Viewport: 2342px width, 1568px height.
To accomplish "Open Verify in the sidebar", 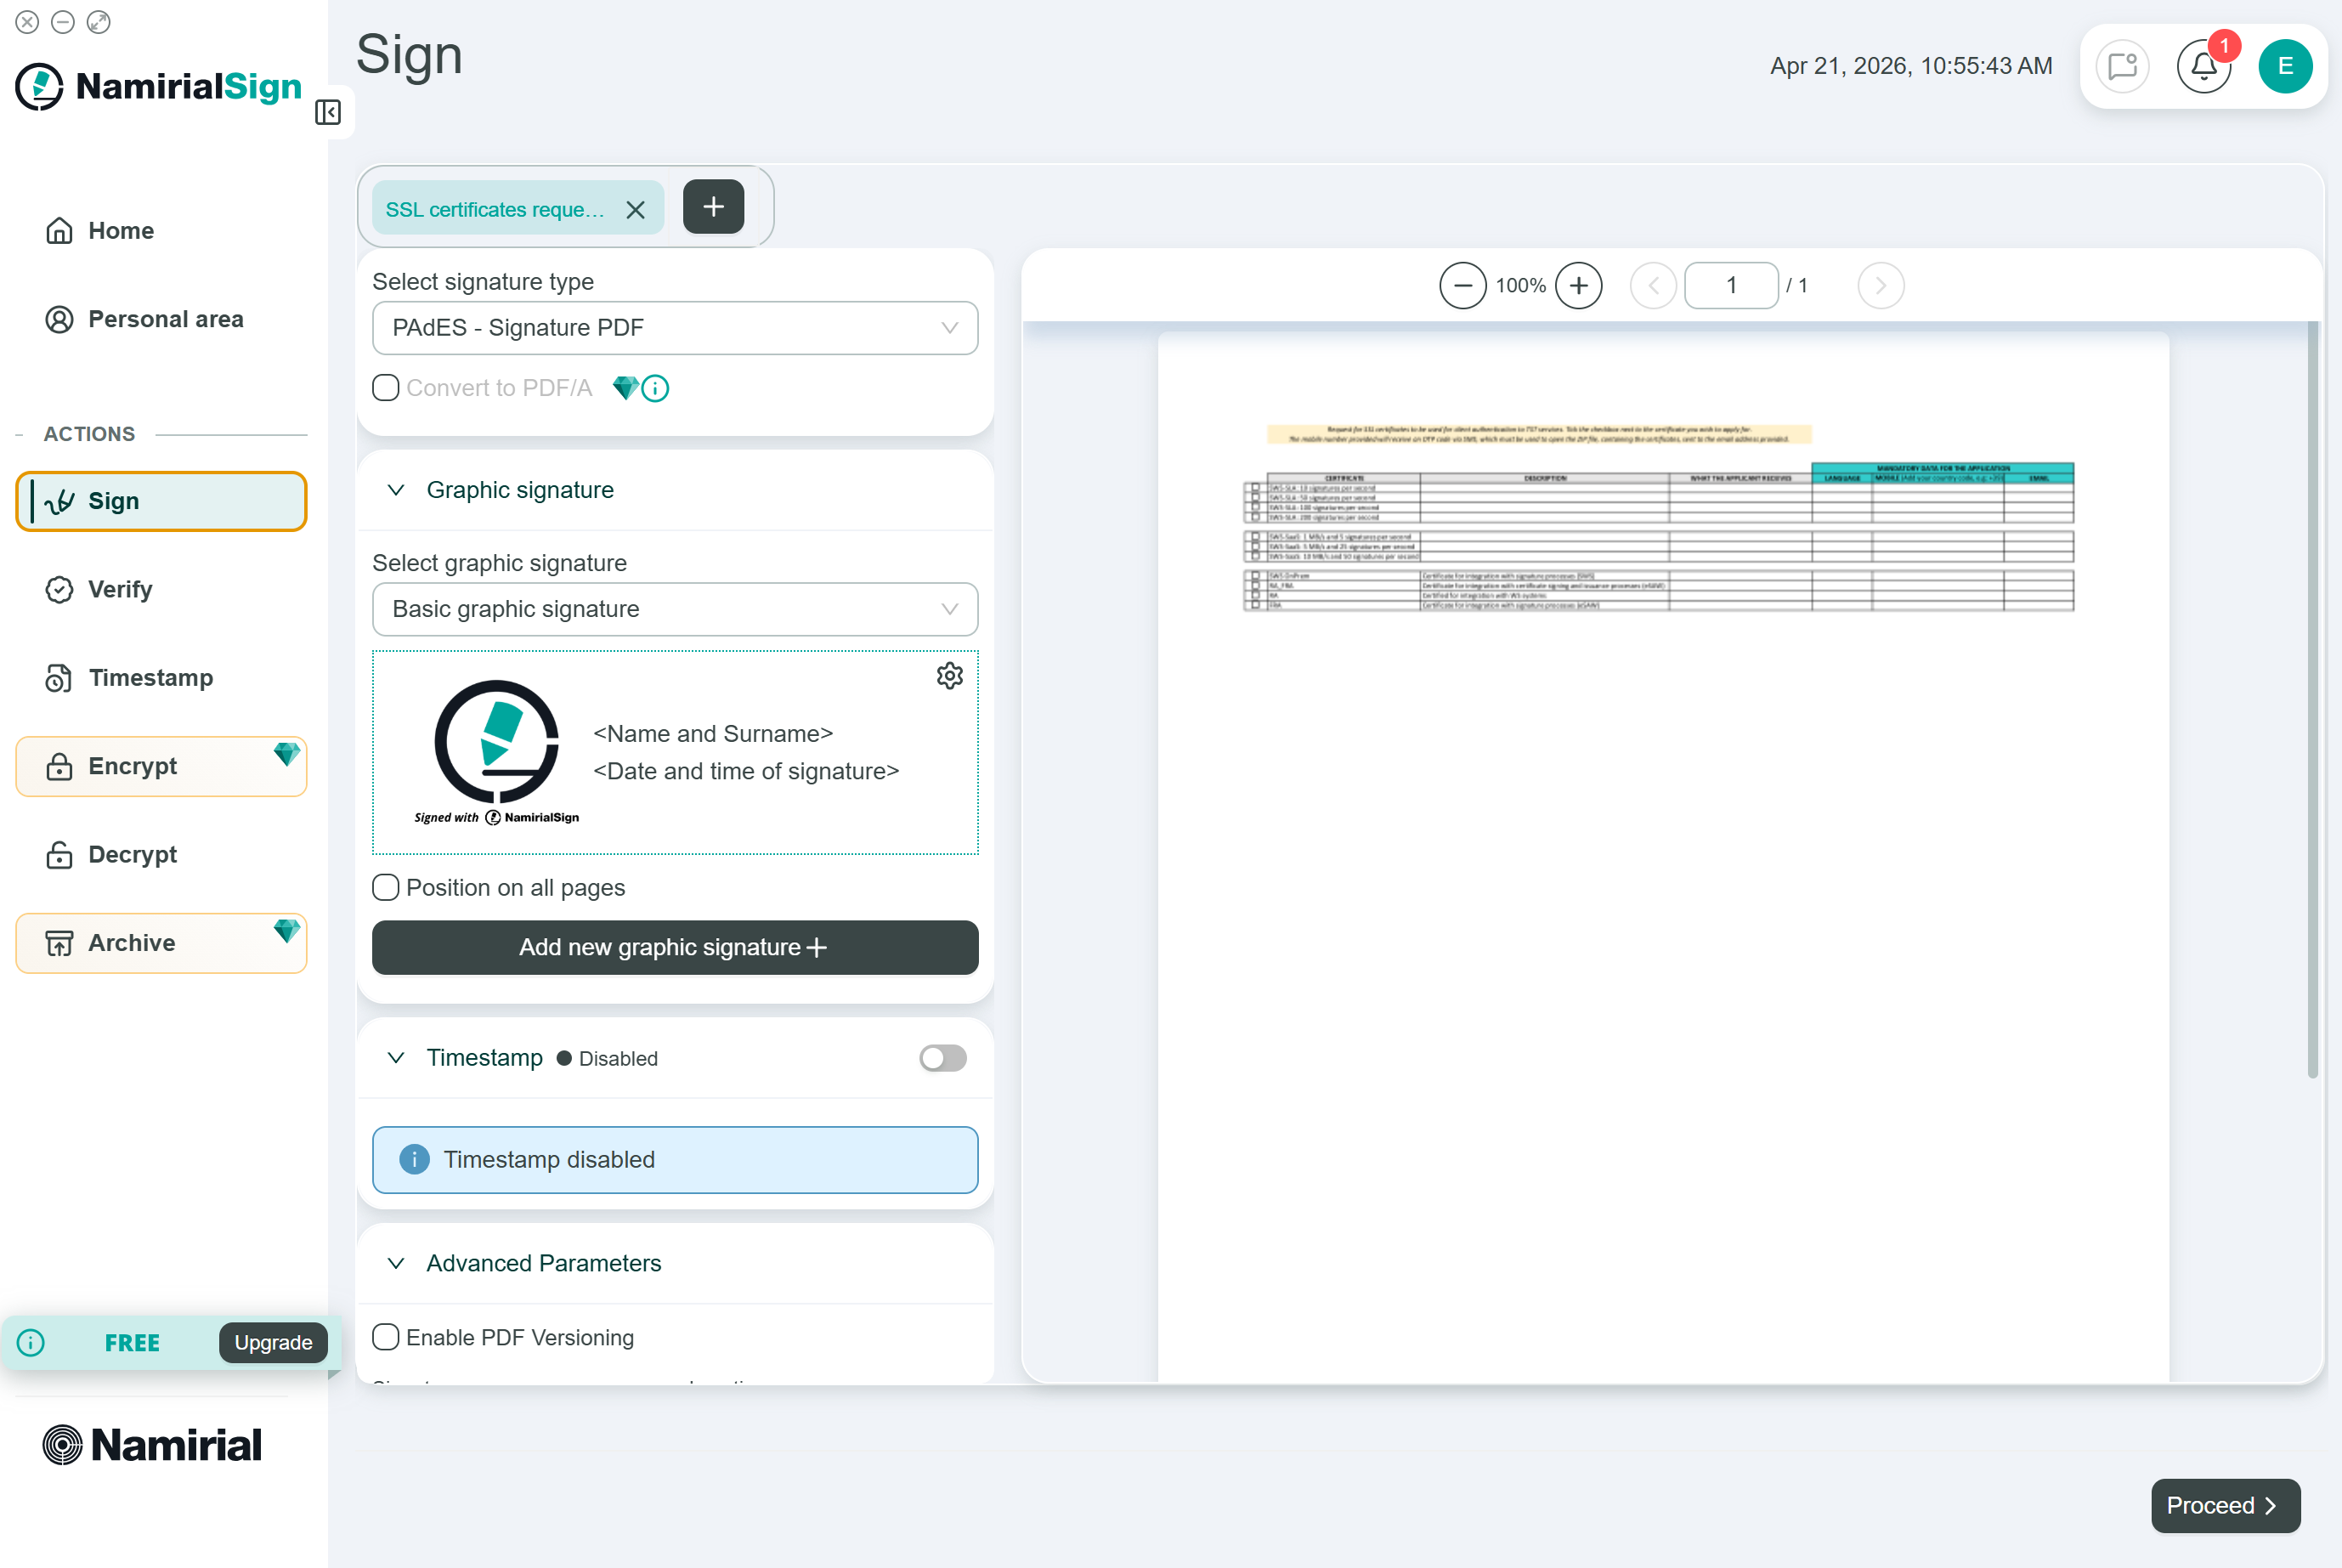I will [x=120, y=589].
